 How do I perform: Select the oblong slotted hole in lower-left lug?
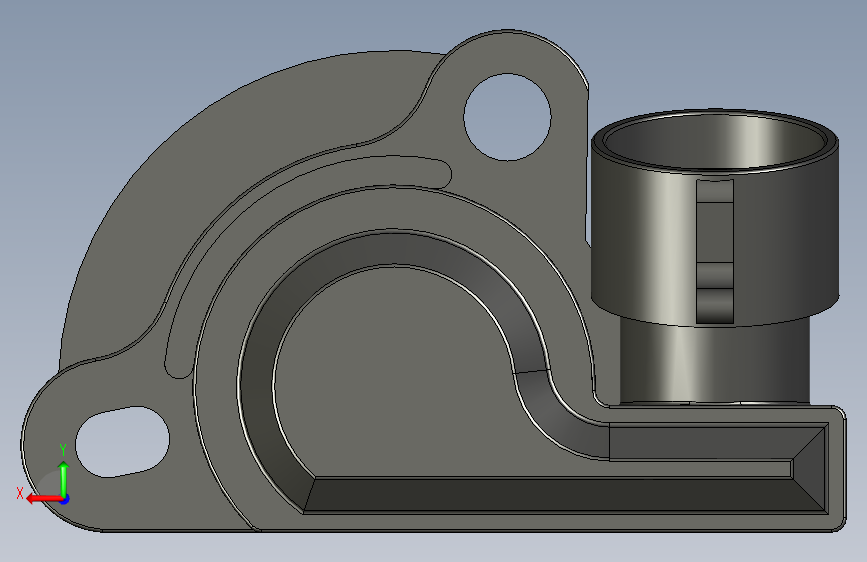click(x=122, y=442)
